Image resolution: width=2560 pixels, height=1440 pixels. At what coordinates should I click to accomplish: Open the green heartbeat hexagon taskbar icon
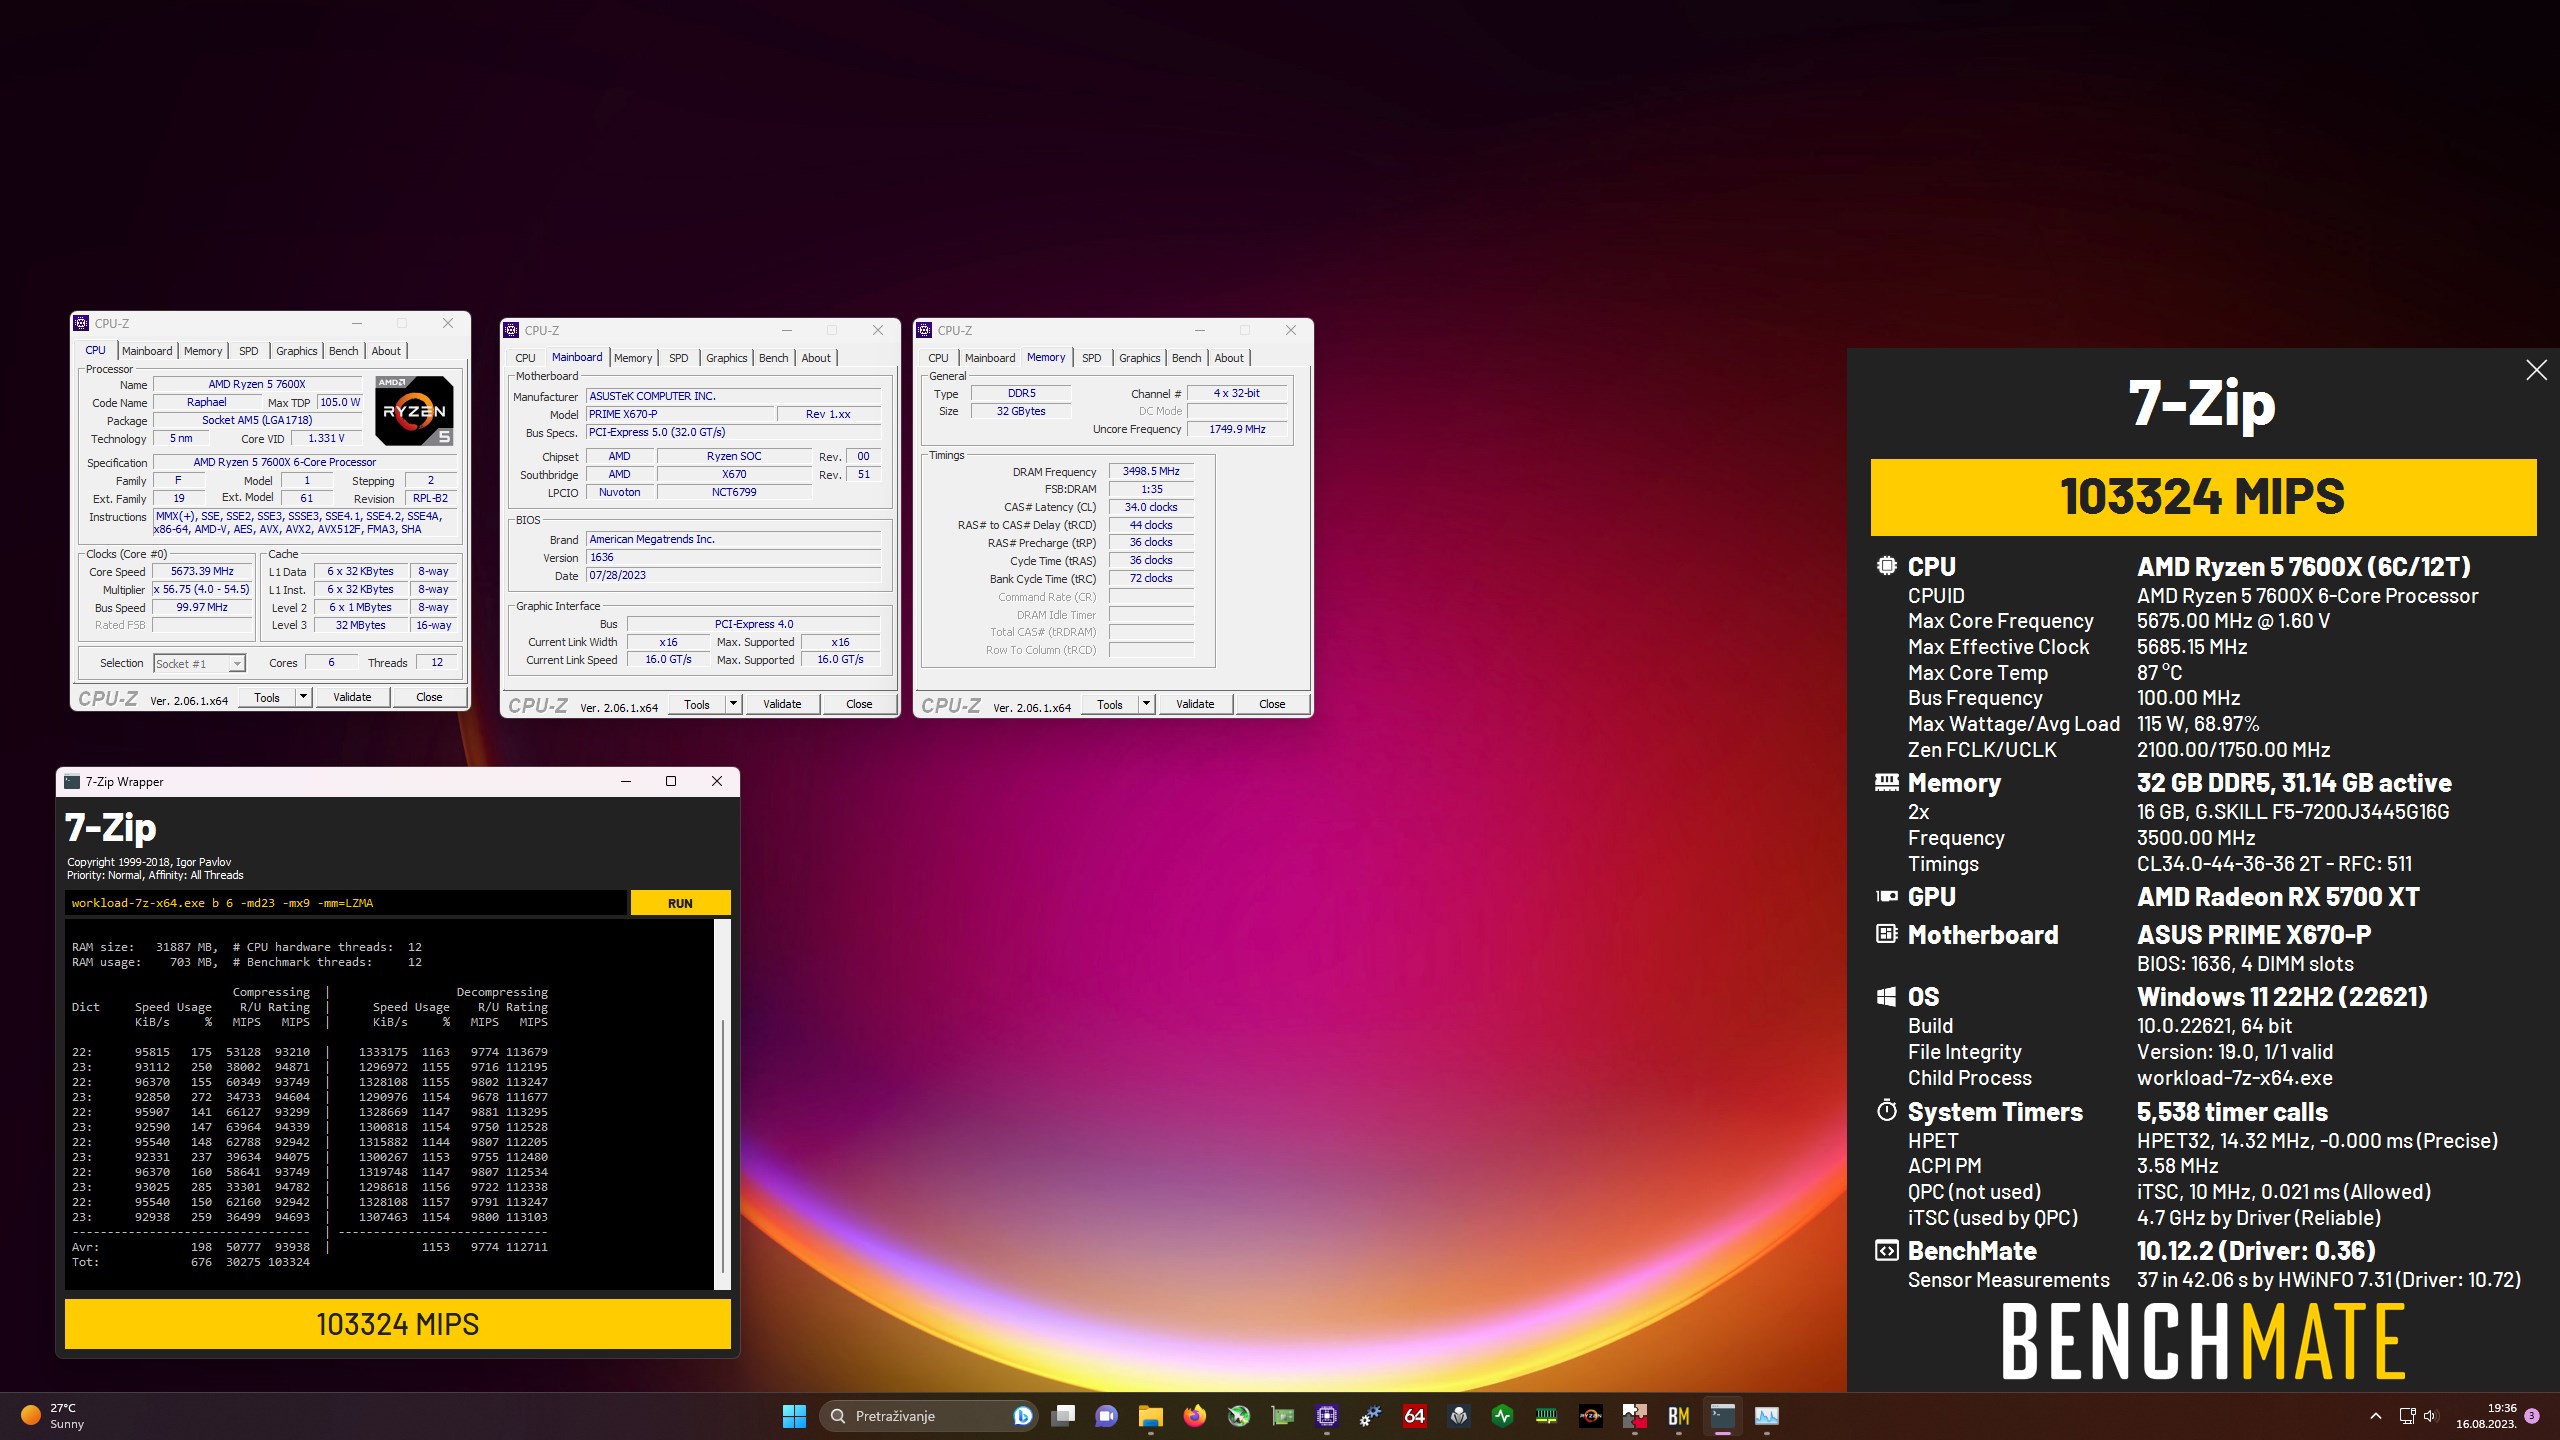[1503, 1416]
